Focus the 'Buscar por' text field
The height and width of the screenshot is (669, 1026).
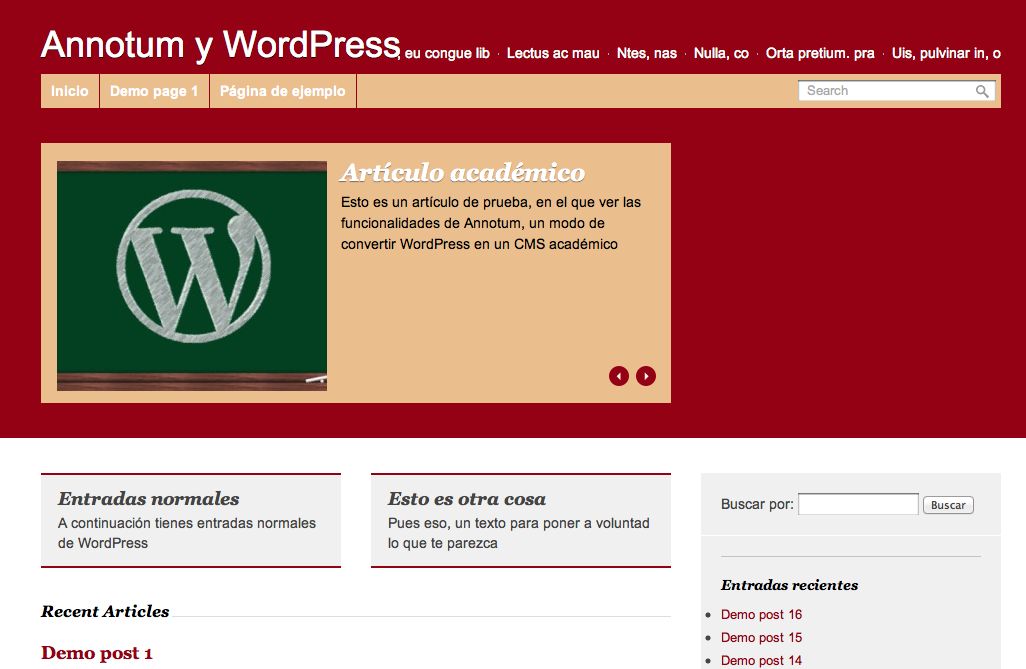click(x=858, y=504)
